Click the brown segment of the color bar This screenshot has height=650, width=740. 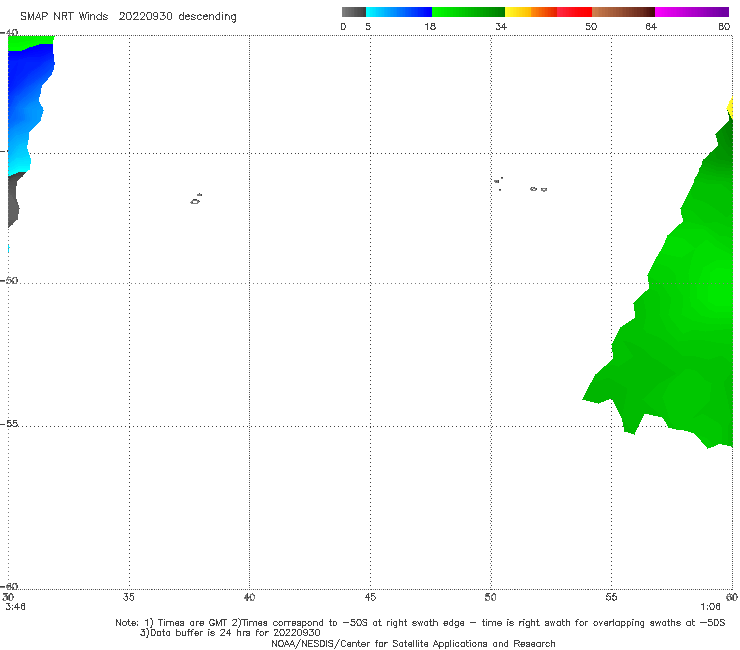623,12
